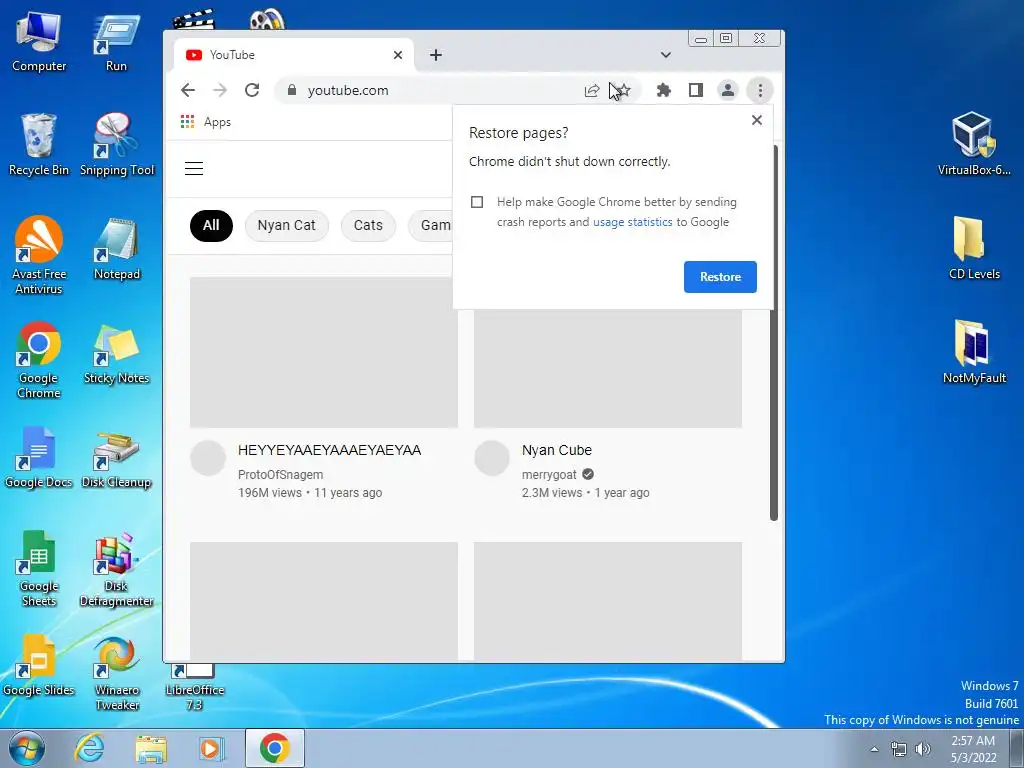Select the Cats filter chip
Screen dimensions: 1024x768
(x=368, y=225)
